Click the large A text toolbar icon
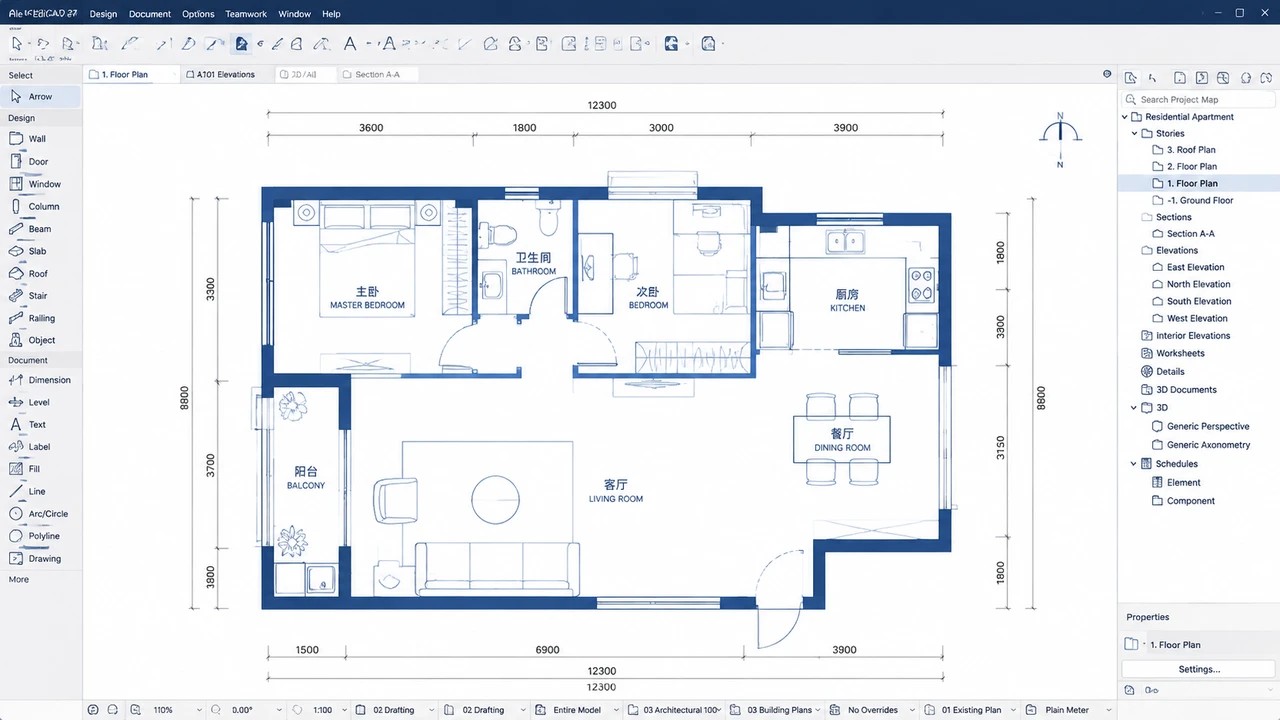The width and height of the screenshot is (1280, 720). (x=350, y=44)
